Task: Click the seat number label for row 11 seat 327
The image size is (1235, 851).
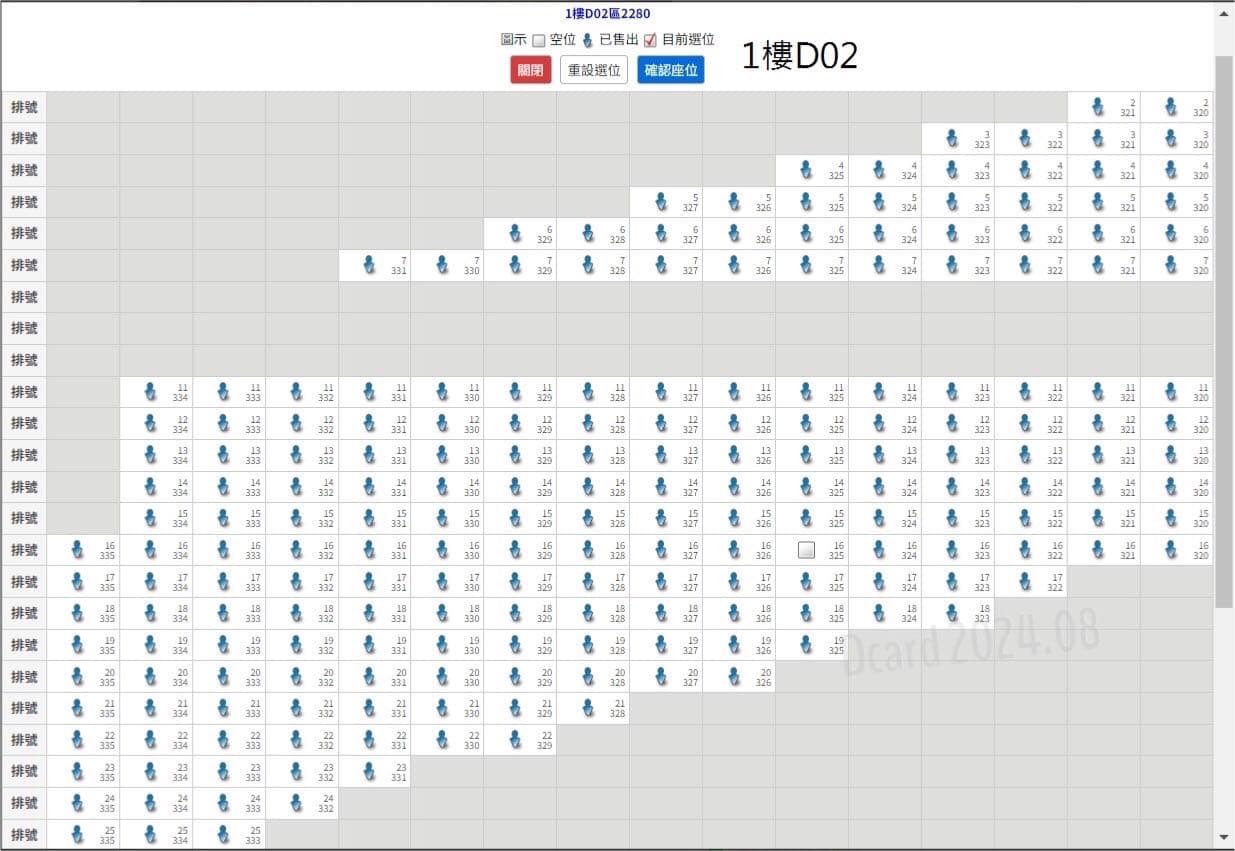Action: tap(690, 392)
